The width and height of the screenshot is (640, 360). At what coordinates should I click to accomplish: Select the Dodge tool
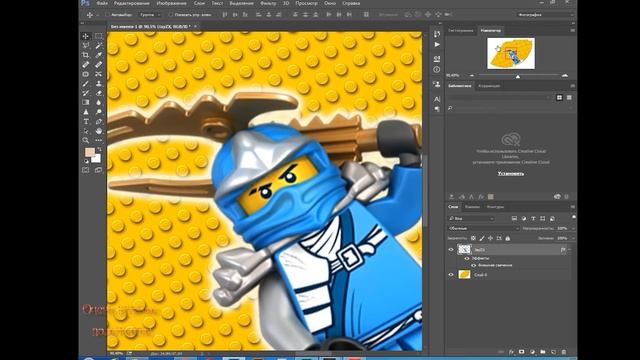[99, 112]
